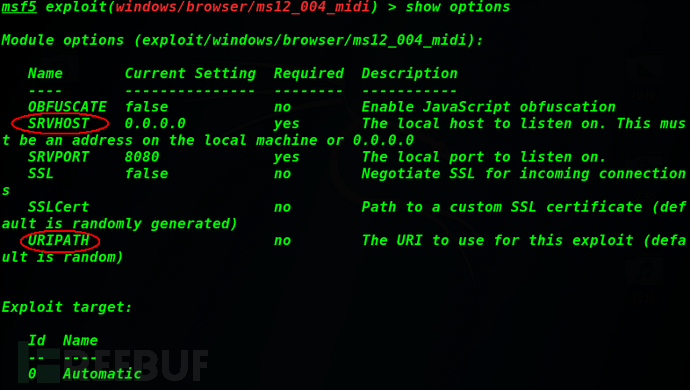Click the 'show options' command text
The width and height of the screenshot is (690, 390).
458,7
